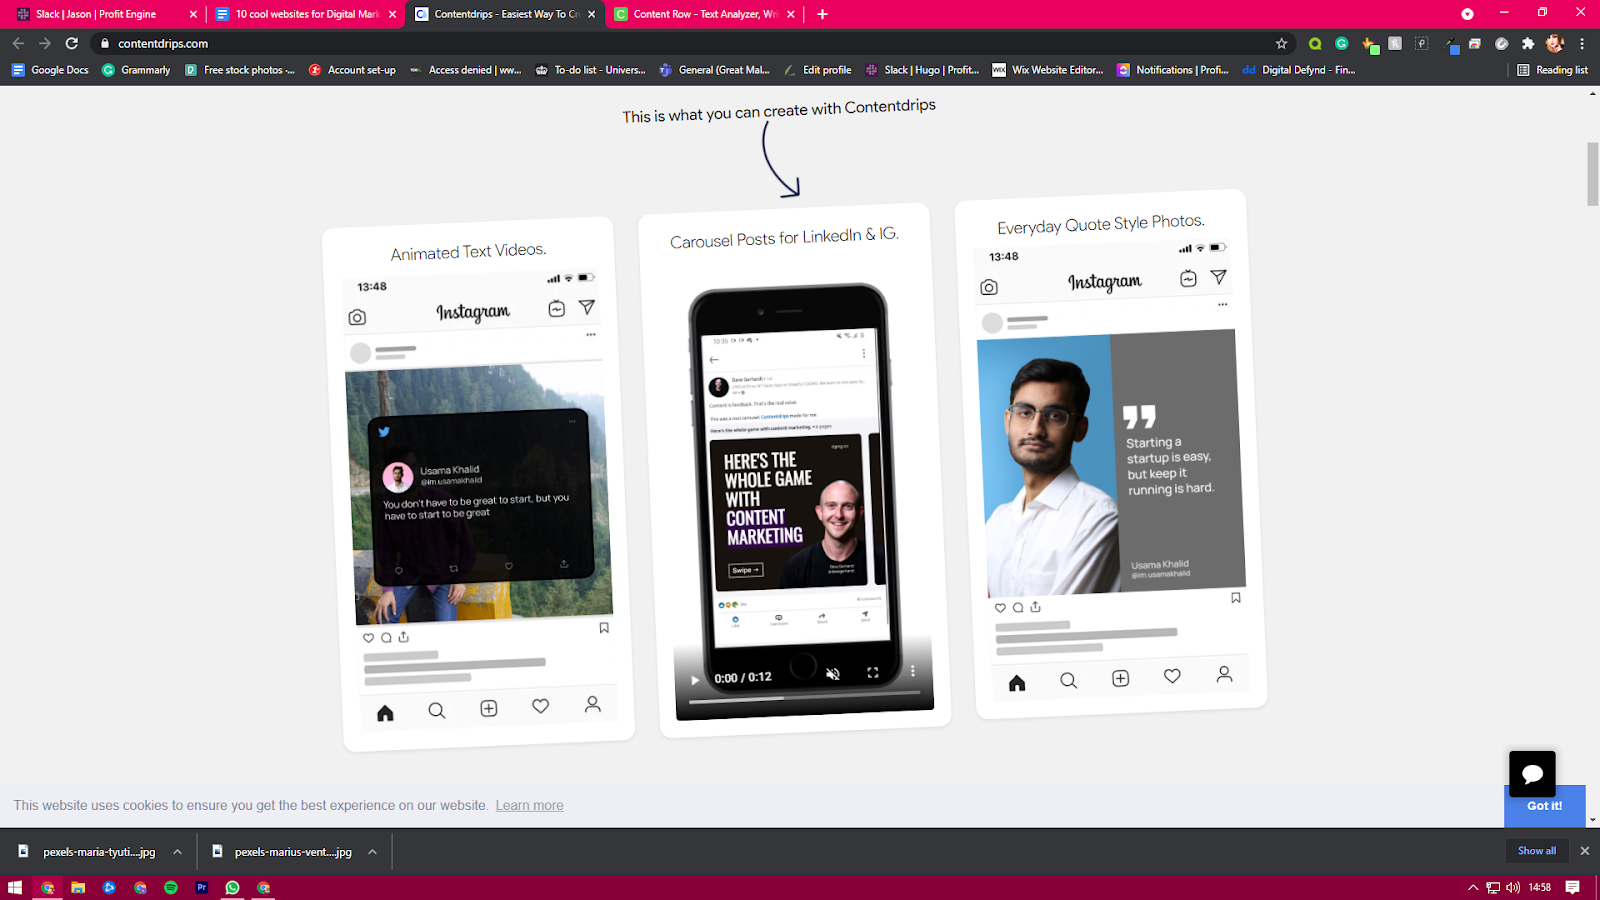Expand options for pexels-maria-tyuti...jpg download

(x=177, y=852)
